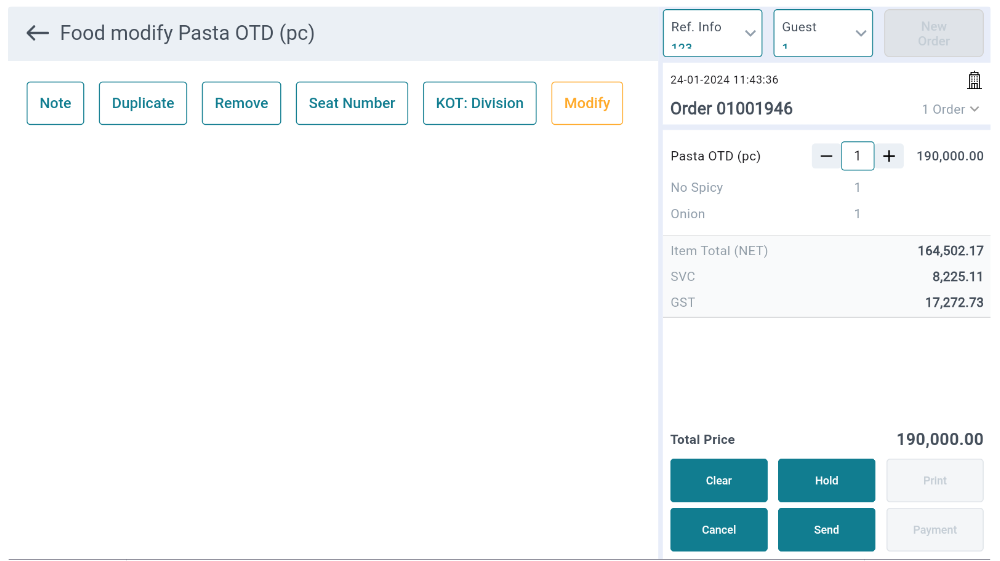Click the building icon beside the timestamp
The height and width of the screenshot is (561, 1000).
click(974, 80)
